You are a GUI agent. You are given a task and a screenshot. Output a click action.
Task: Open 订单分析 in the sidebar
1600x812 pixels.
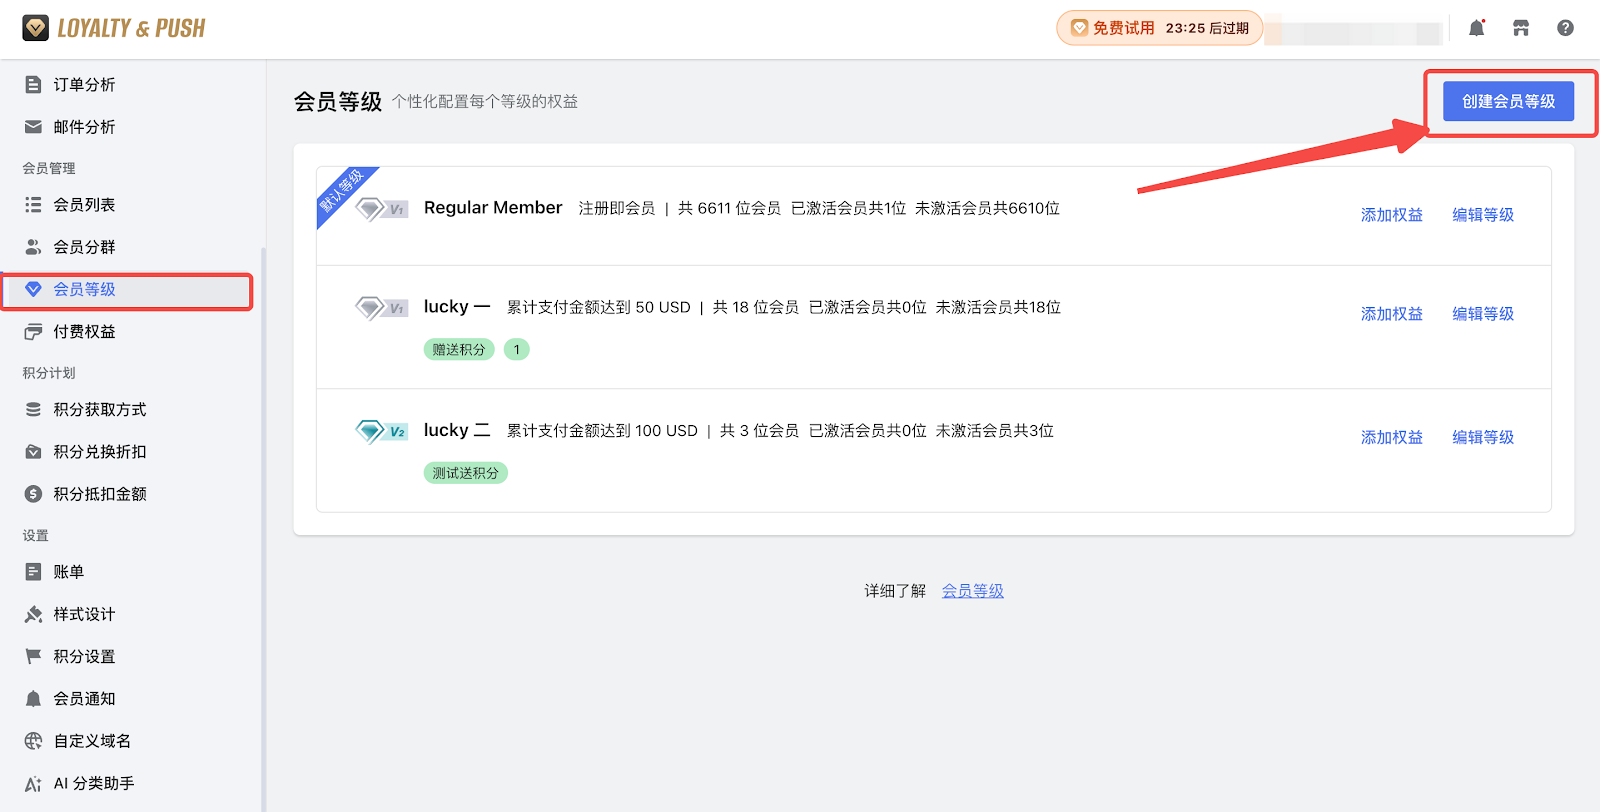pos(84,85)
